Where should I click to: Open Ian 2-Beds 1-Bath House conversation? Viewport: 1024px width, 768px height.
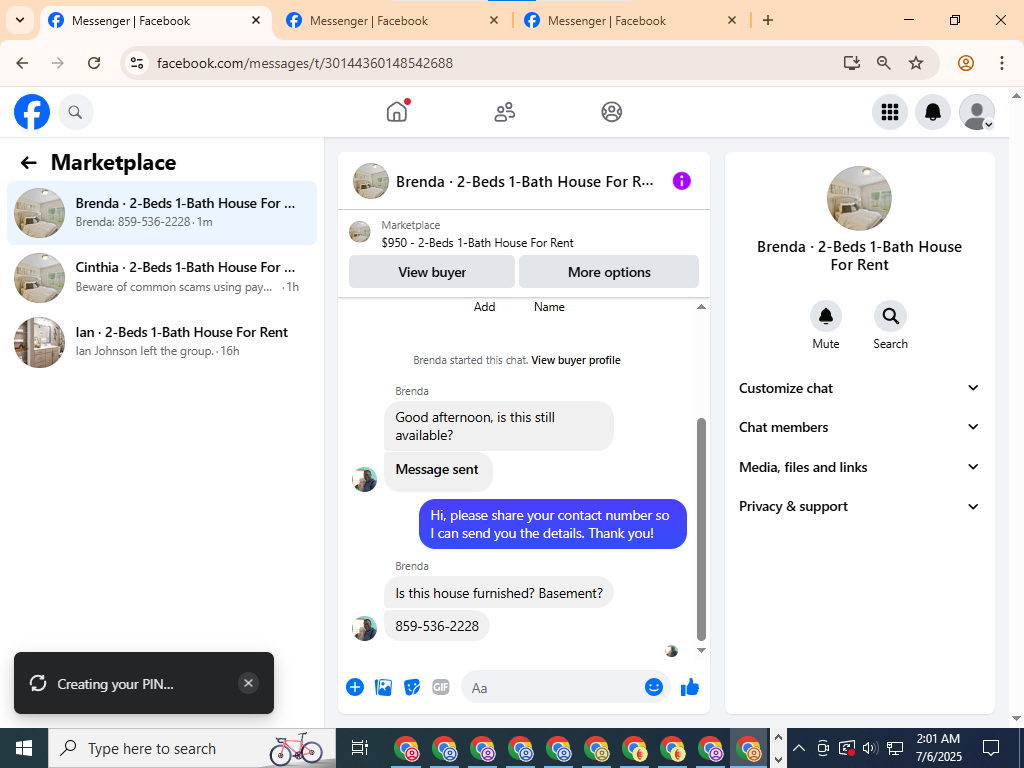162,342
